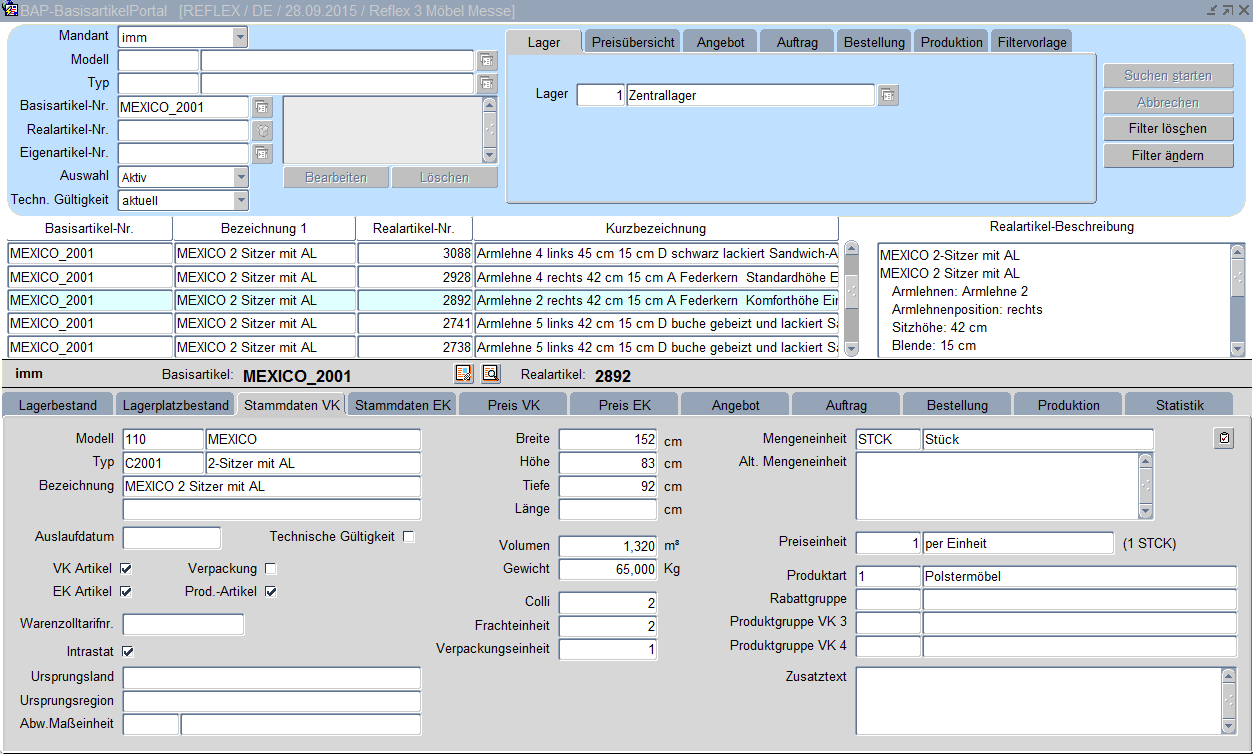The height and width of the screenshot is (754, 1253).
Task: Click the Eigenartikel-Nr. lookup icon
Action: [x=262, y=153]
